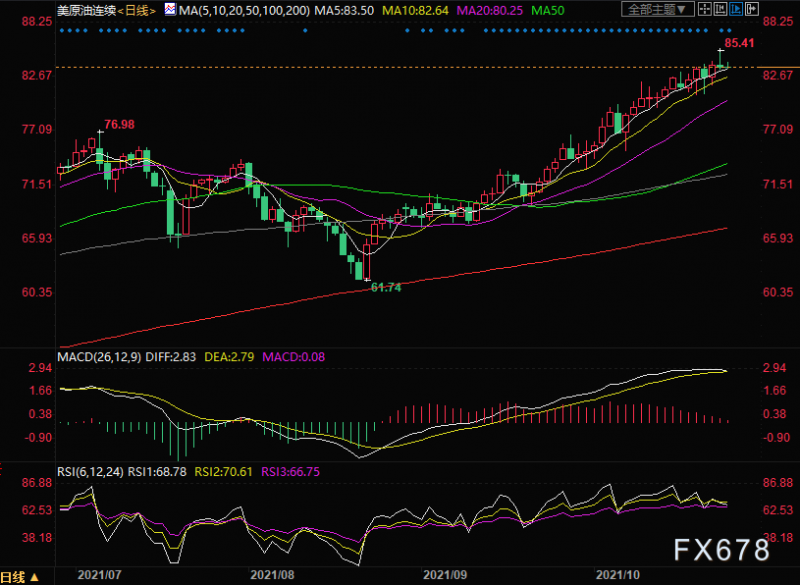
Task: Click the DEA:2.79 readout
Action: [229, 357]
